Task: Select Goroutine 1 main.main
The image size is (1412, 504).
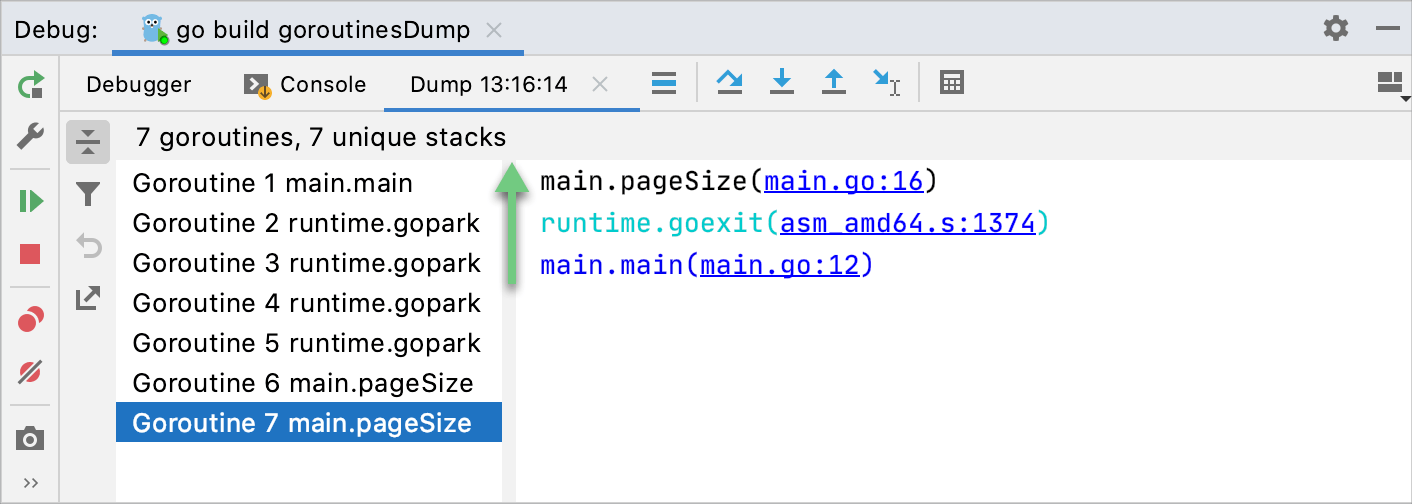Action: click(x=309, y=183)
